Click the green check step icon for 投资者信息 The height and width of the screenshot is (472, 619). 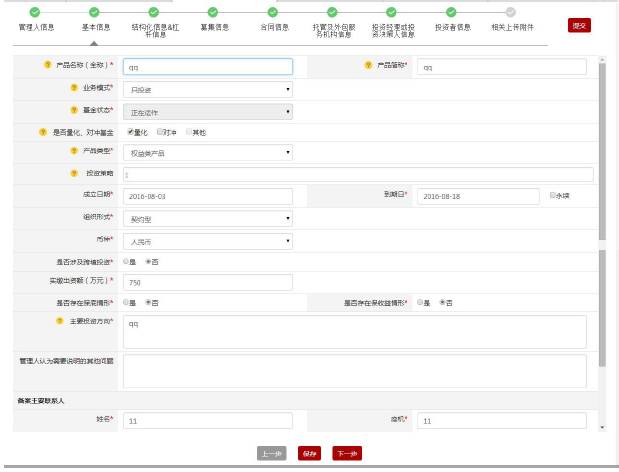[x=451, y=12]
